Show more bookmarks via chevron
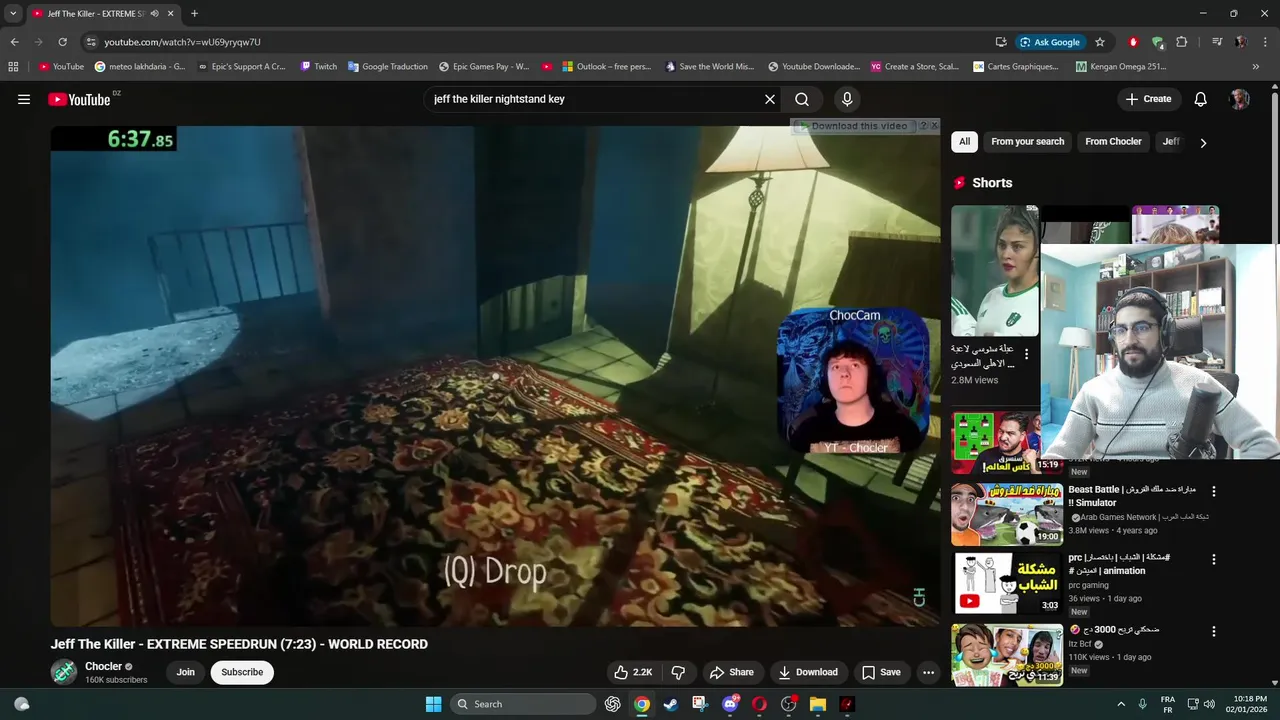Screen dimensions: 1280x720 tap(1256, 67)
